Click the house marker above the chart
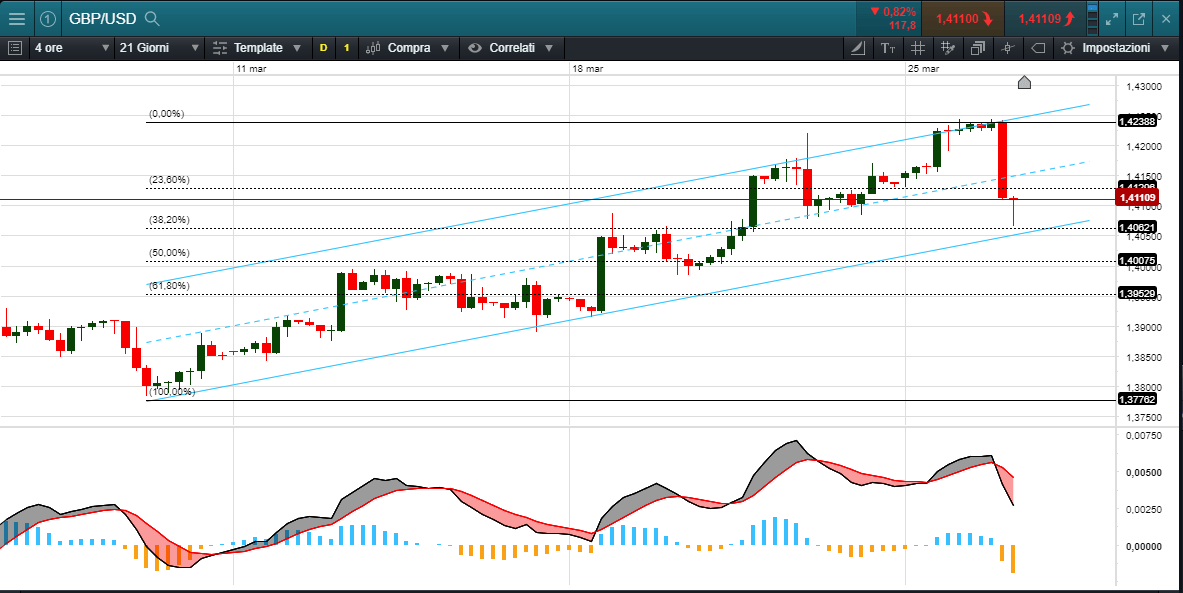 [x=1024, y=82]
